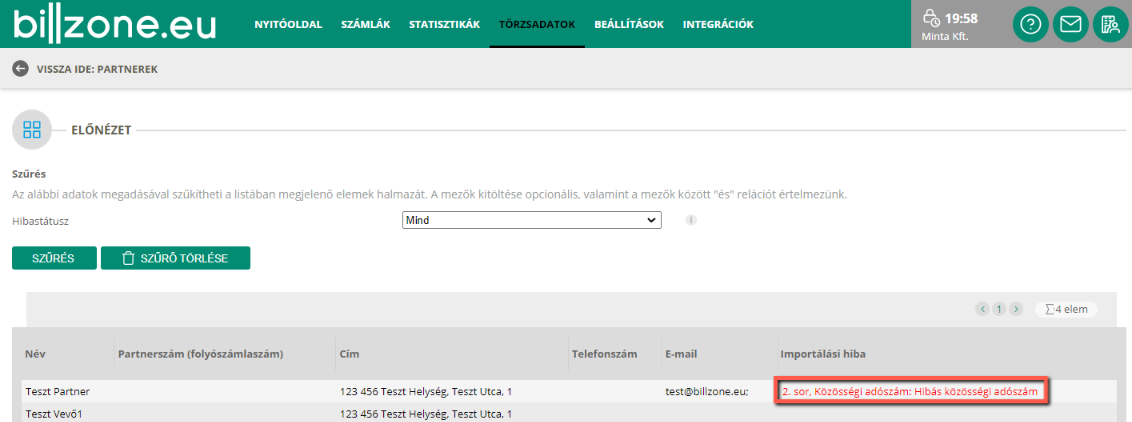Open the Hibastátusz dropdown showing Mind

coord(531,220)
